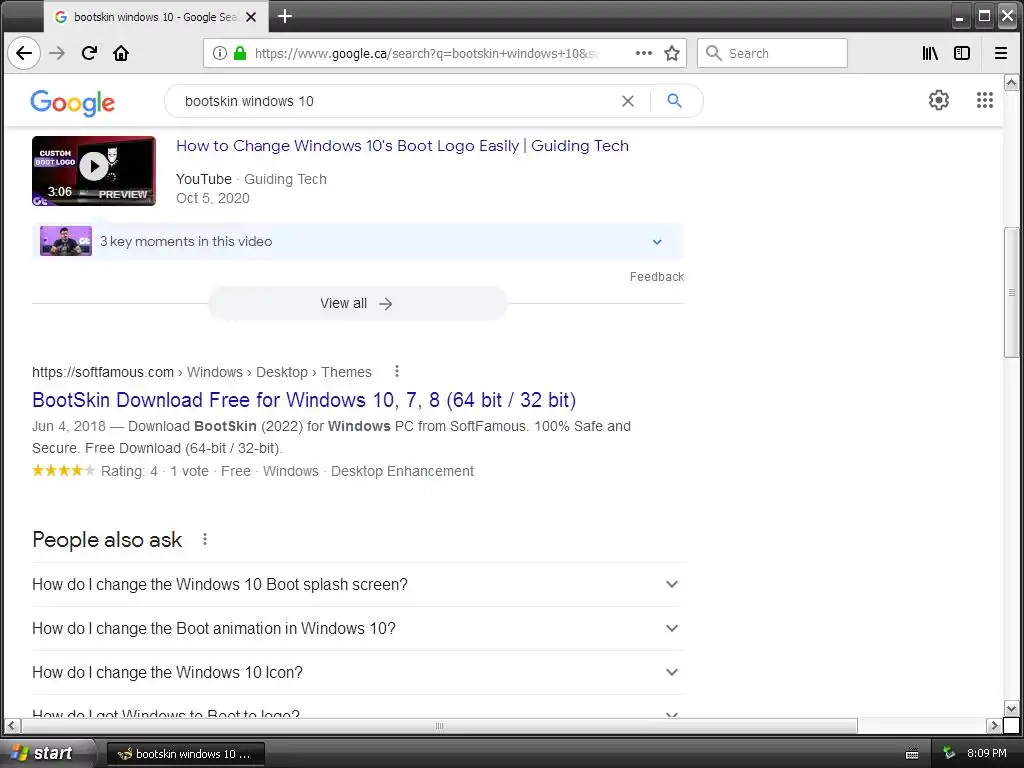The image size is (1024, 768).
Task: Click the green network tray icon
Action: (x=950, y=754)
